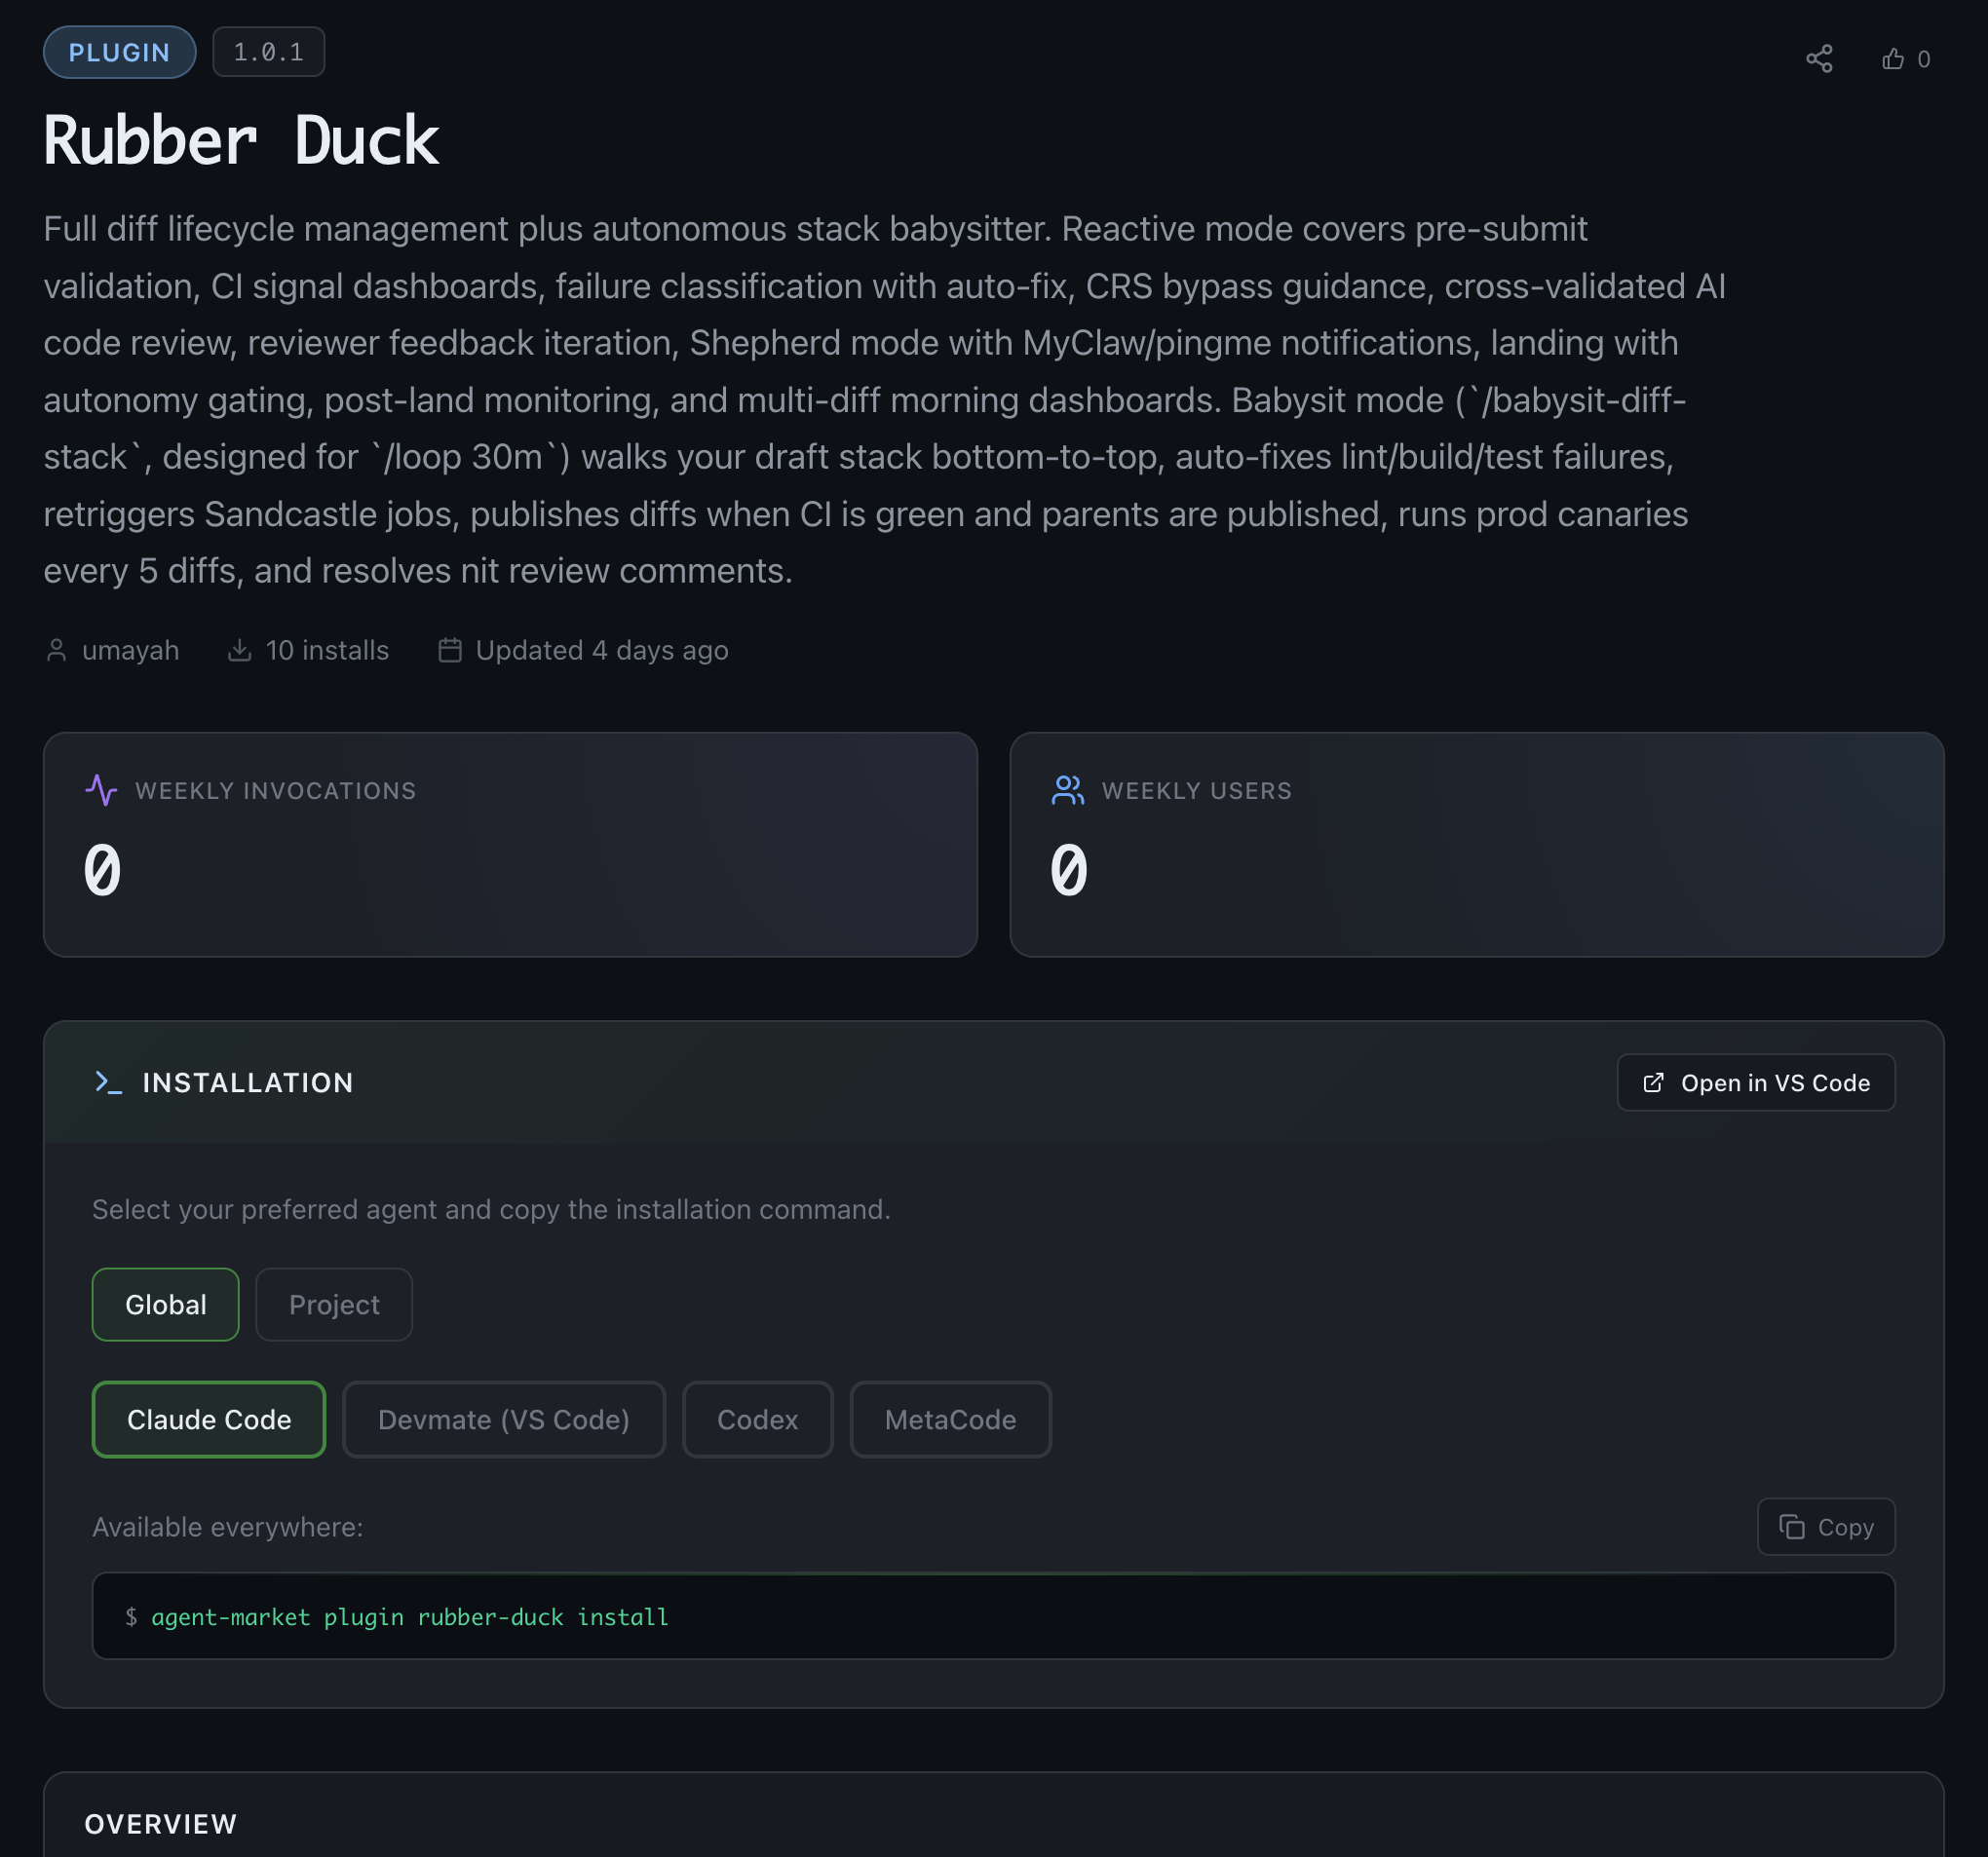Choose the Codex agent
1988x1857 pixels.
[x=757, y=1419]
